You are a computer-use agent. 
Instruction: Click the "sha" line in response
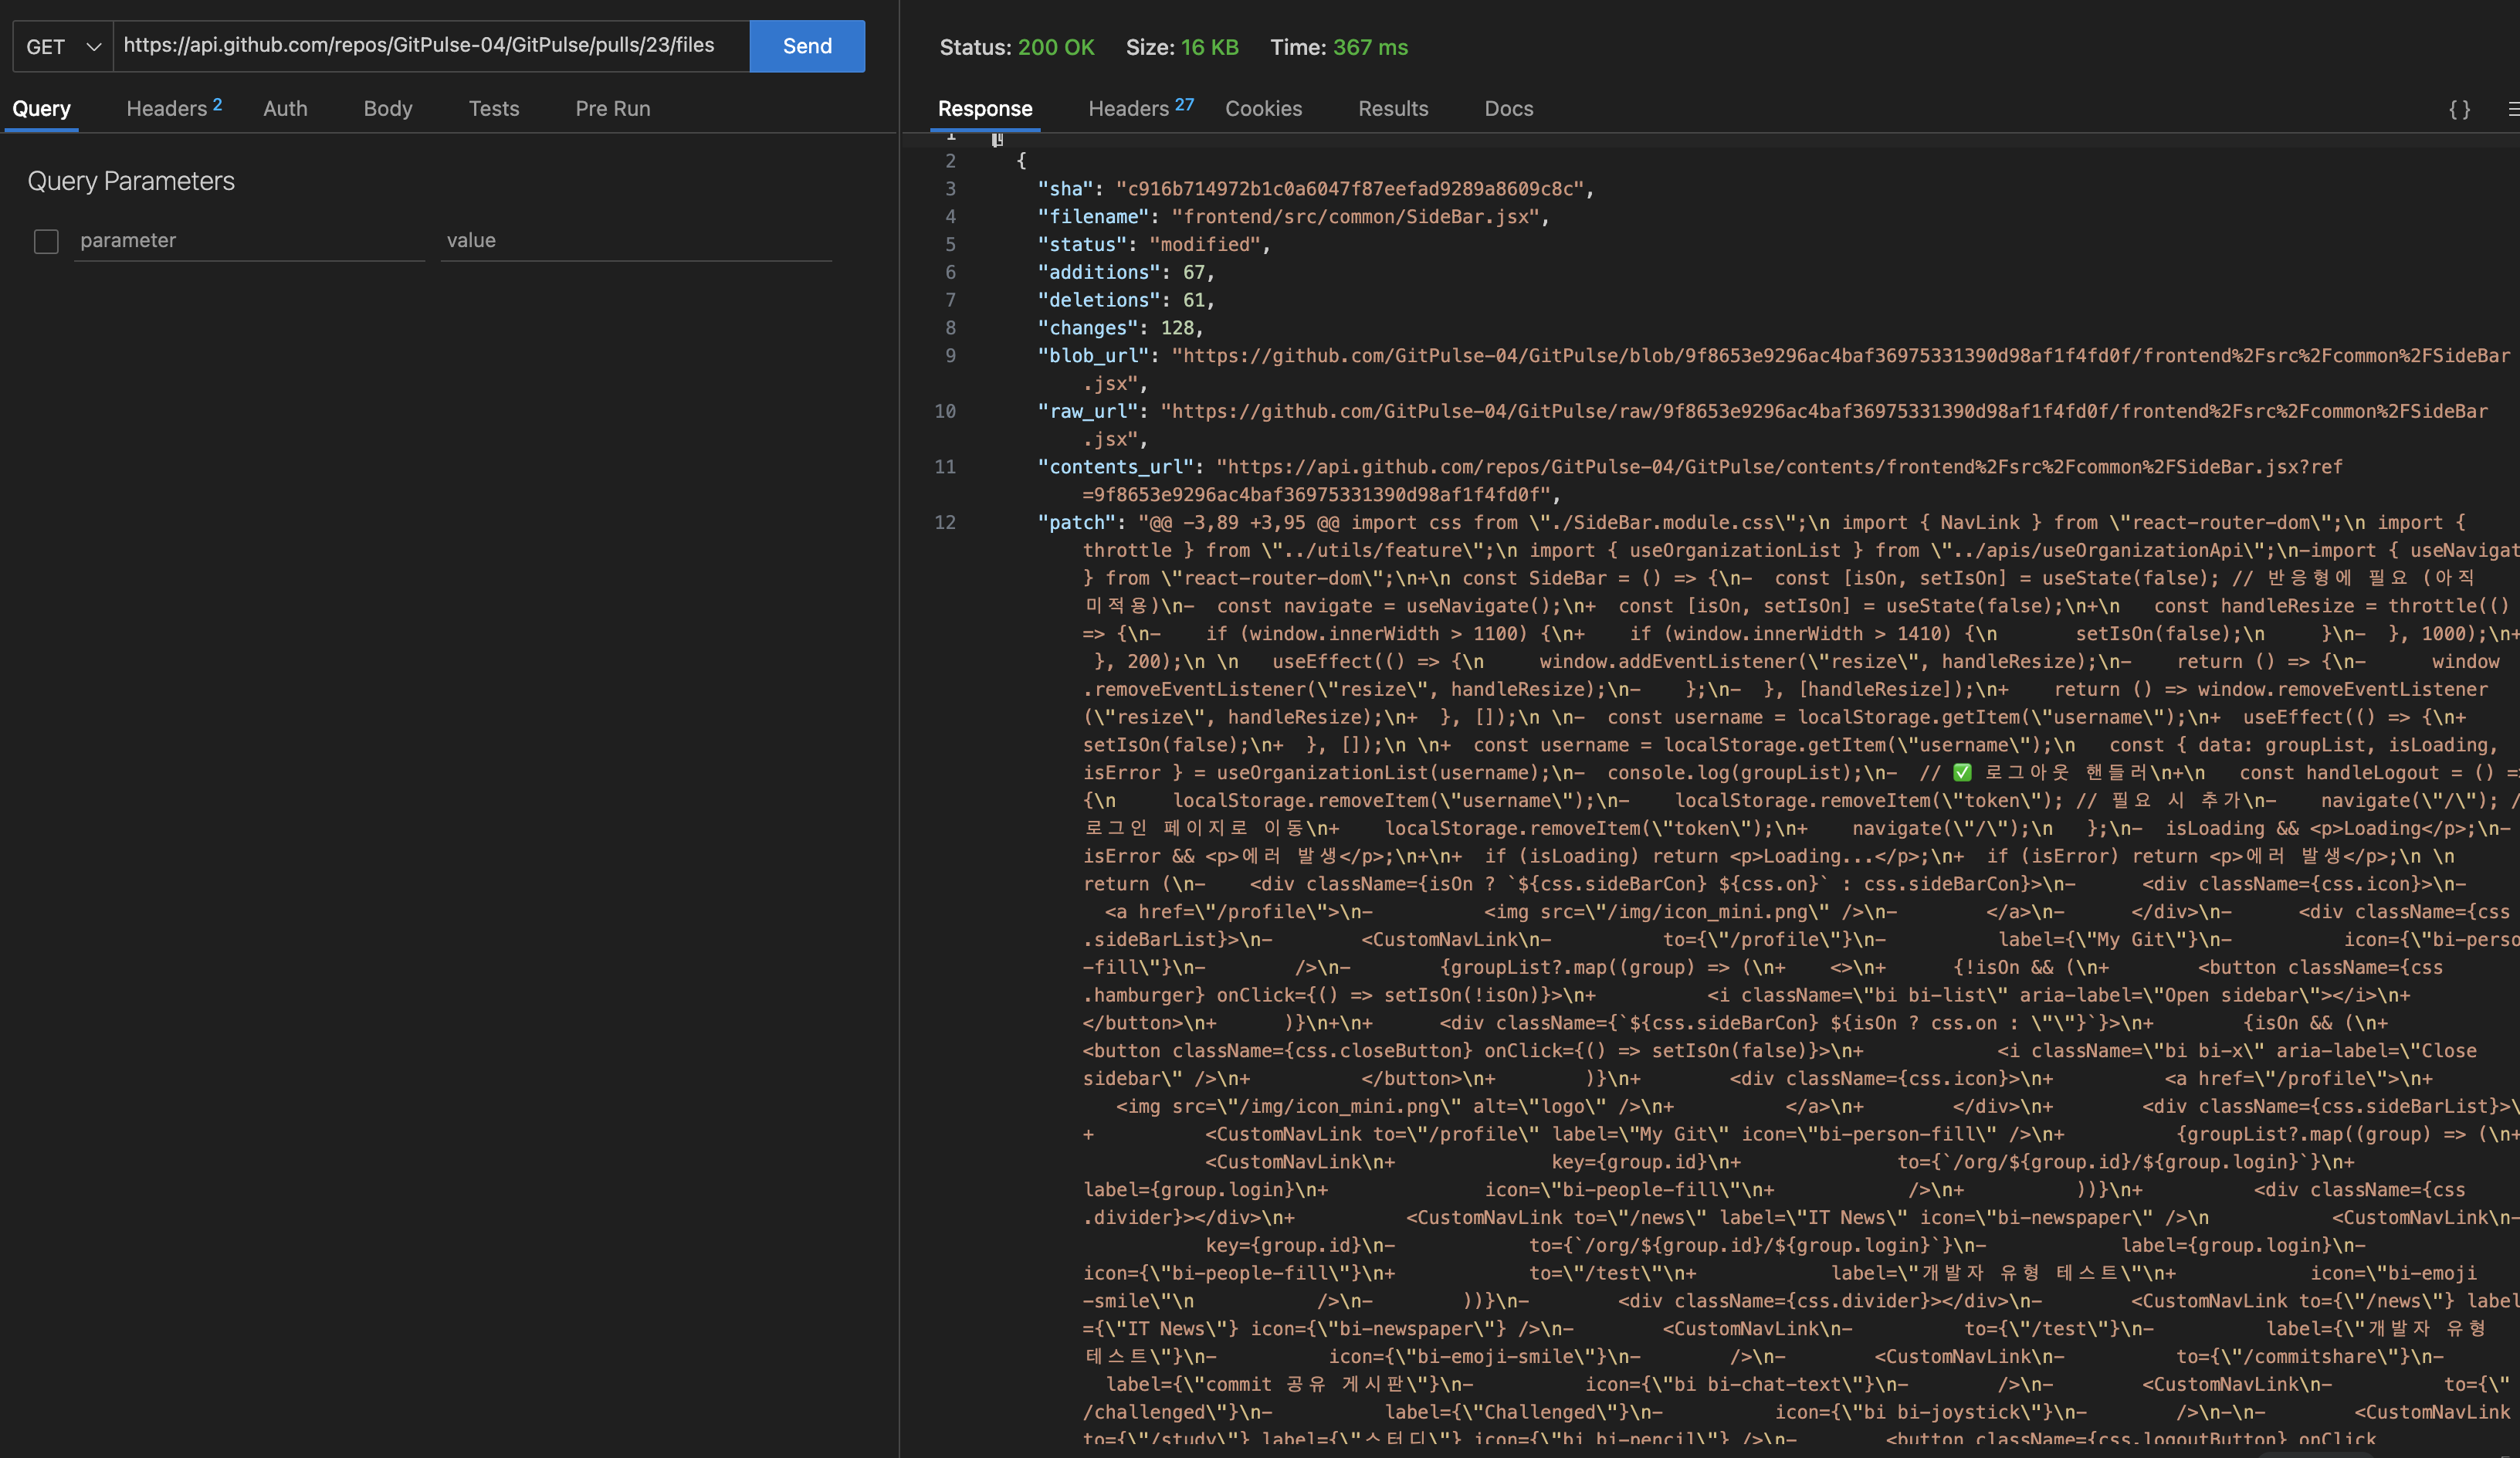point(1315,188)
